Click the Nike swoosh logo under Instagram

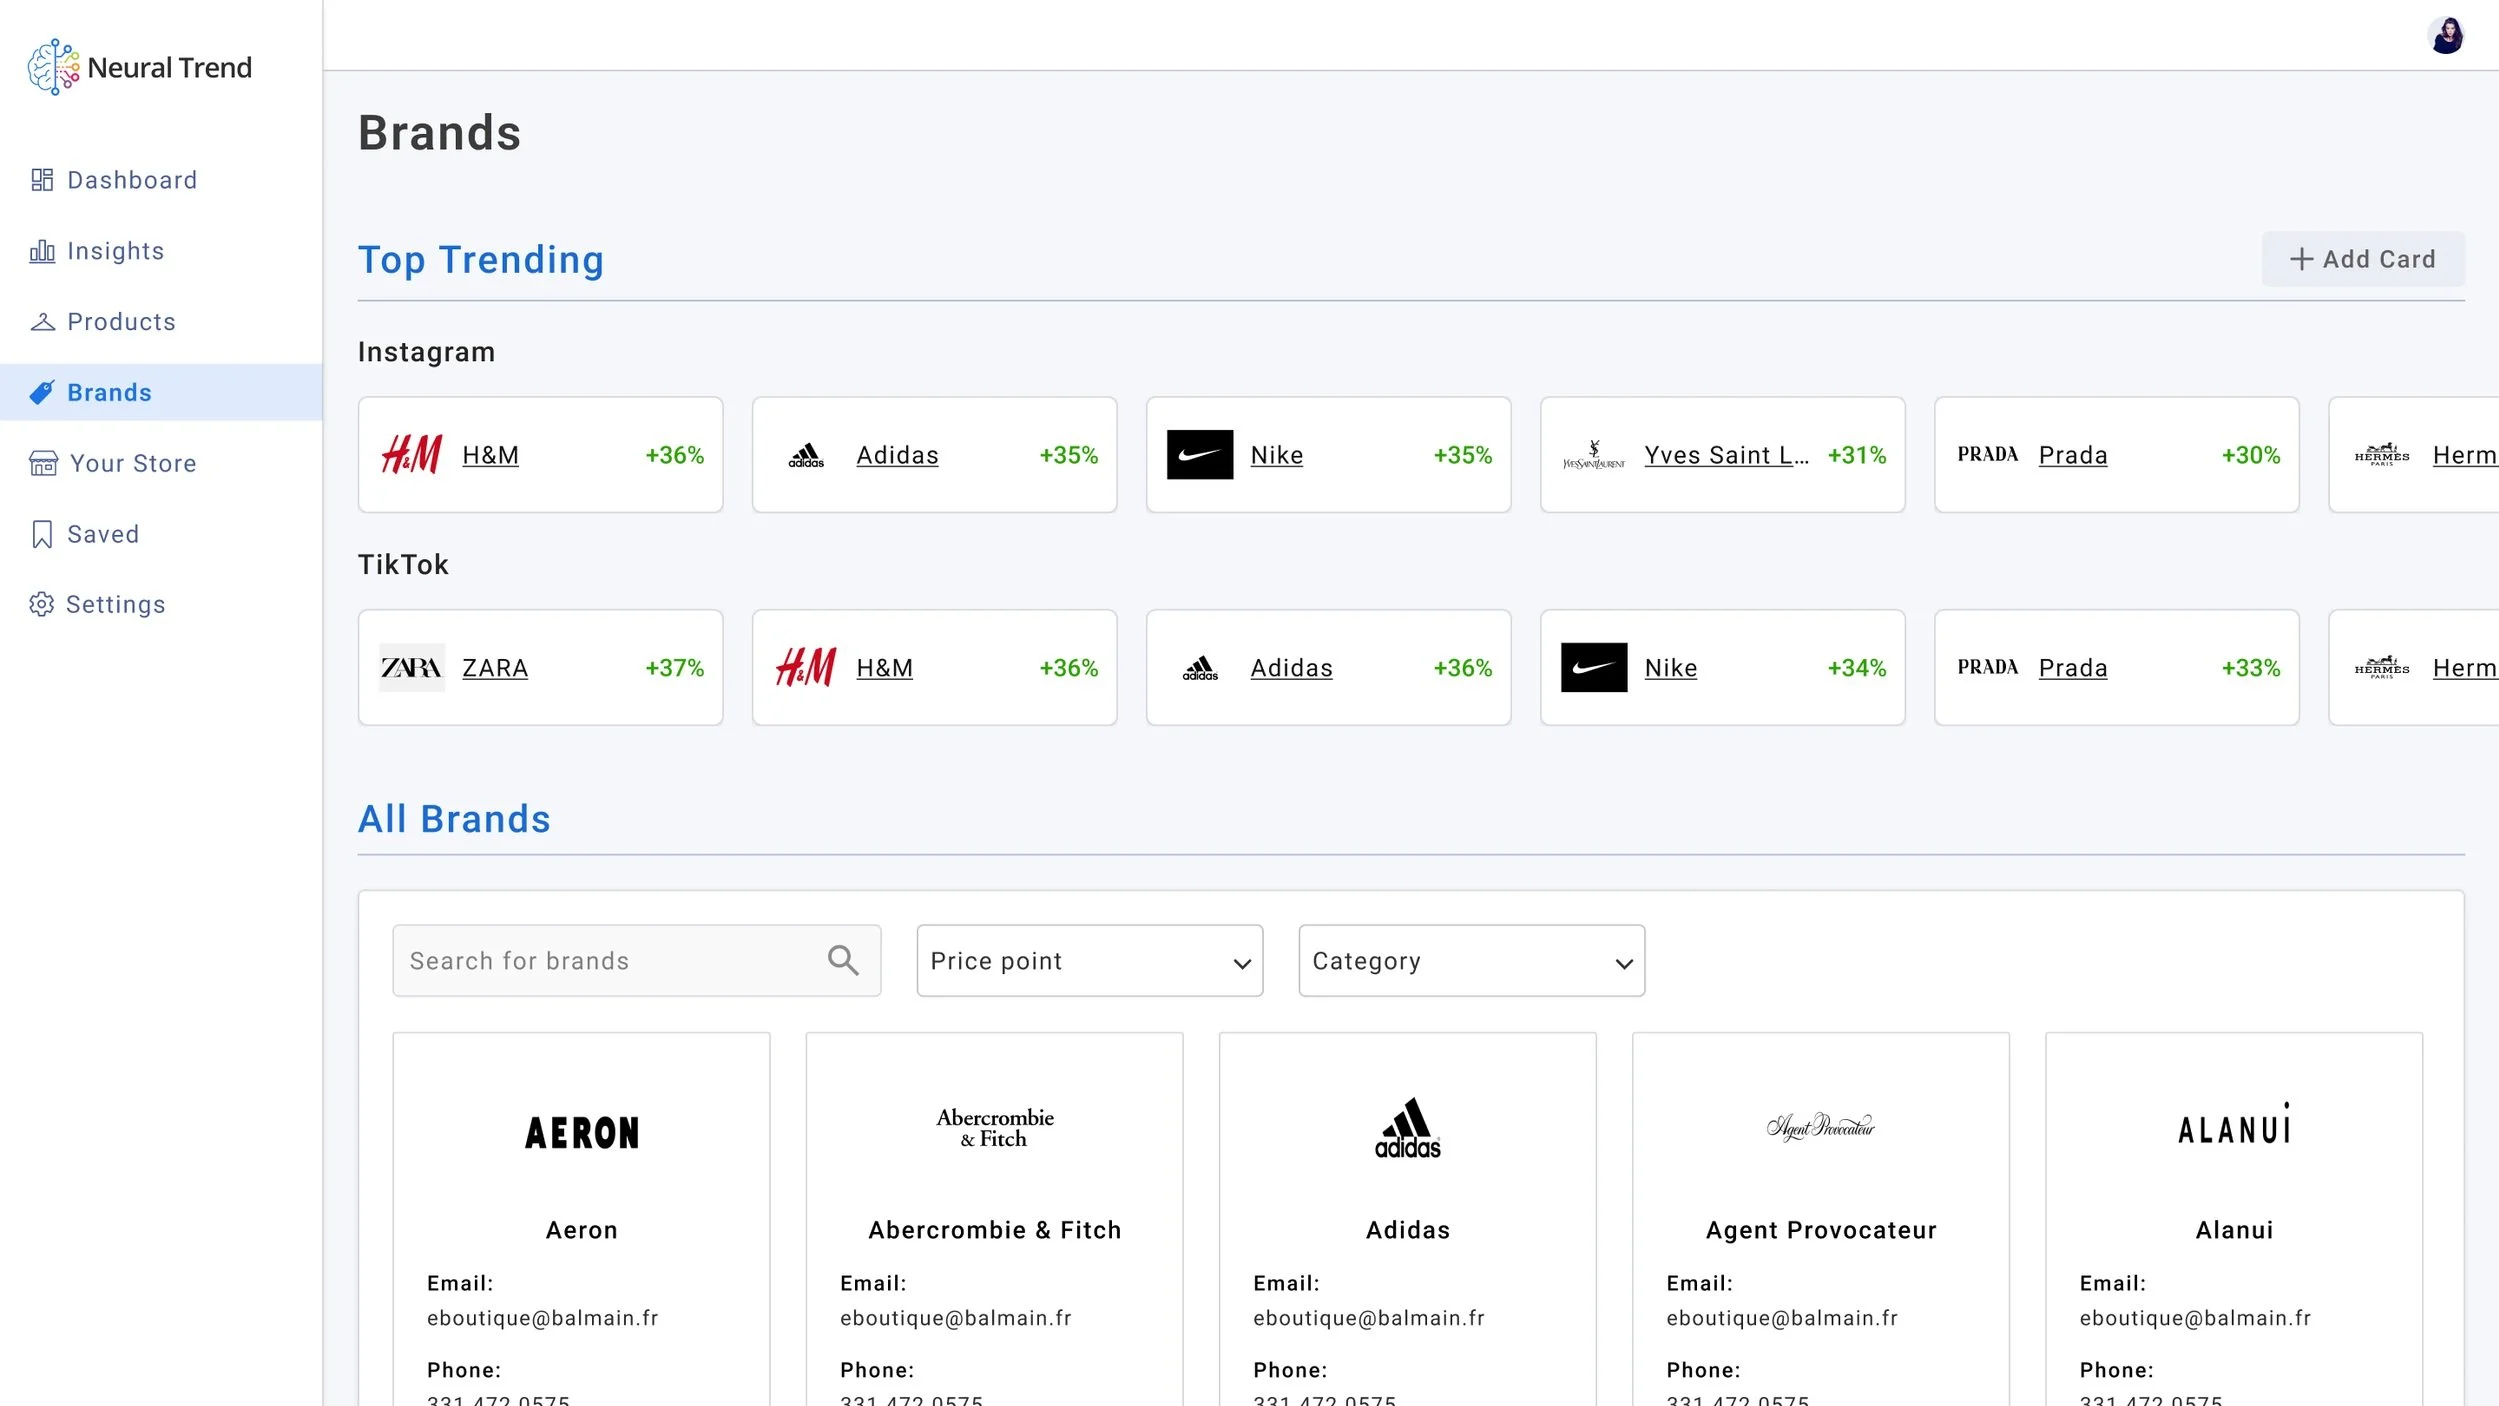(1199, 455)
